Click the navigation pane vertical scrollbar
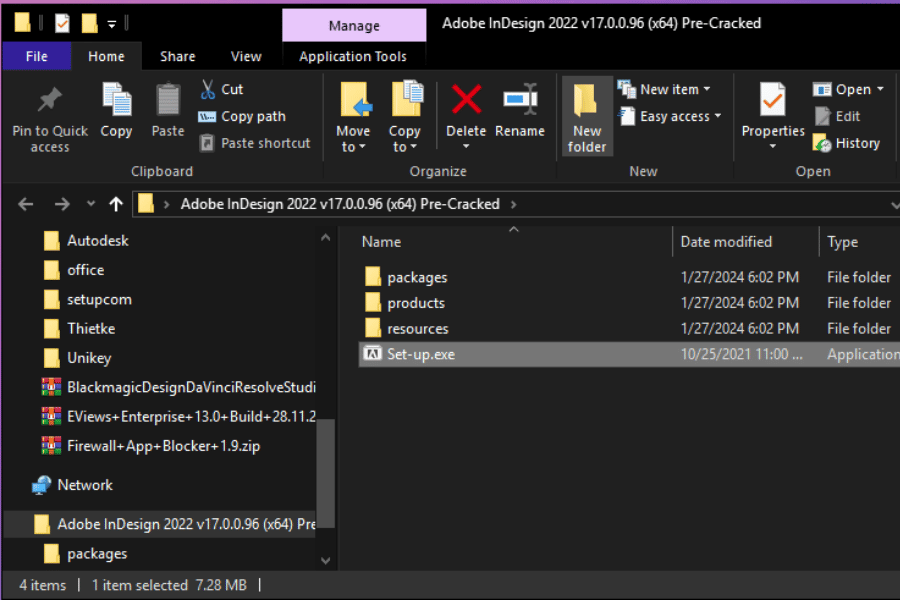The height and width of the screenshot is (600, 900). tap(326, 470)
